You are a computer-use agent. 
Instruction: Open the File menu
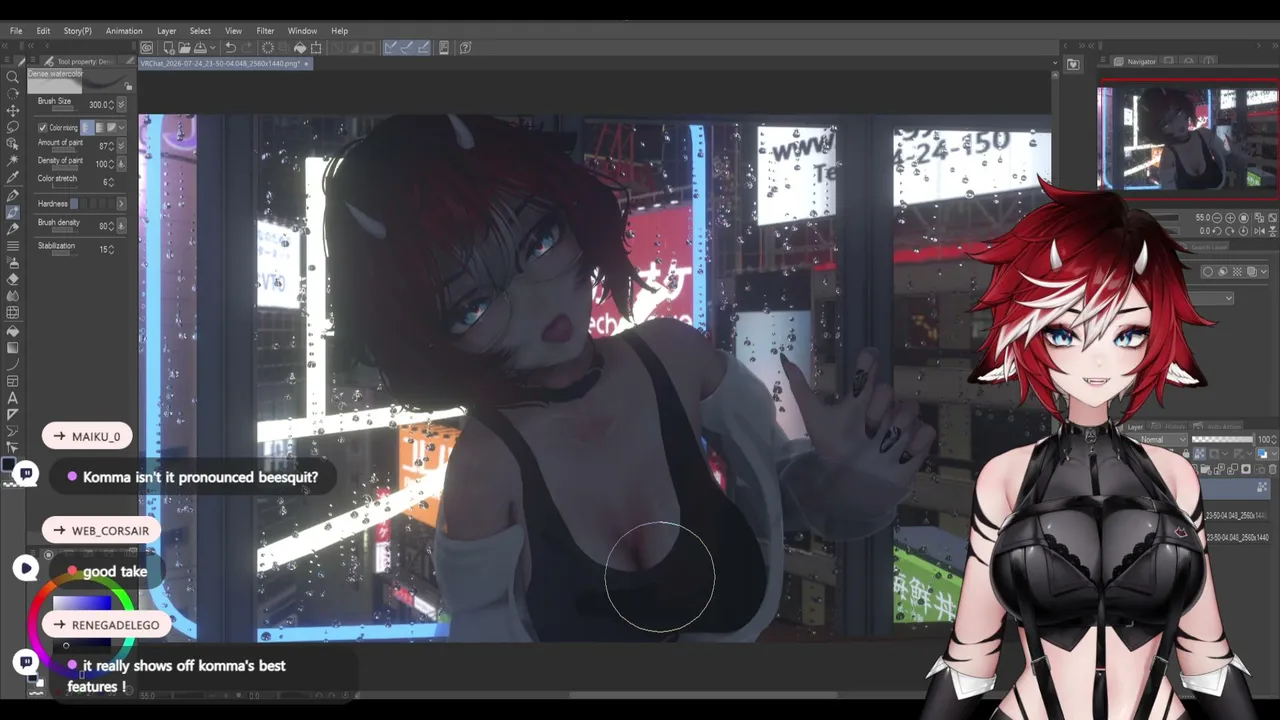click(x=16, y=31)
